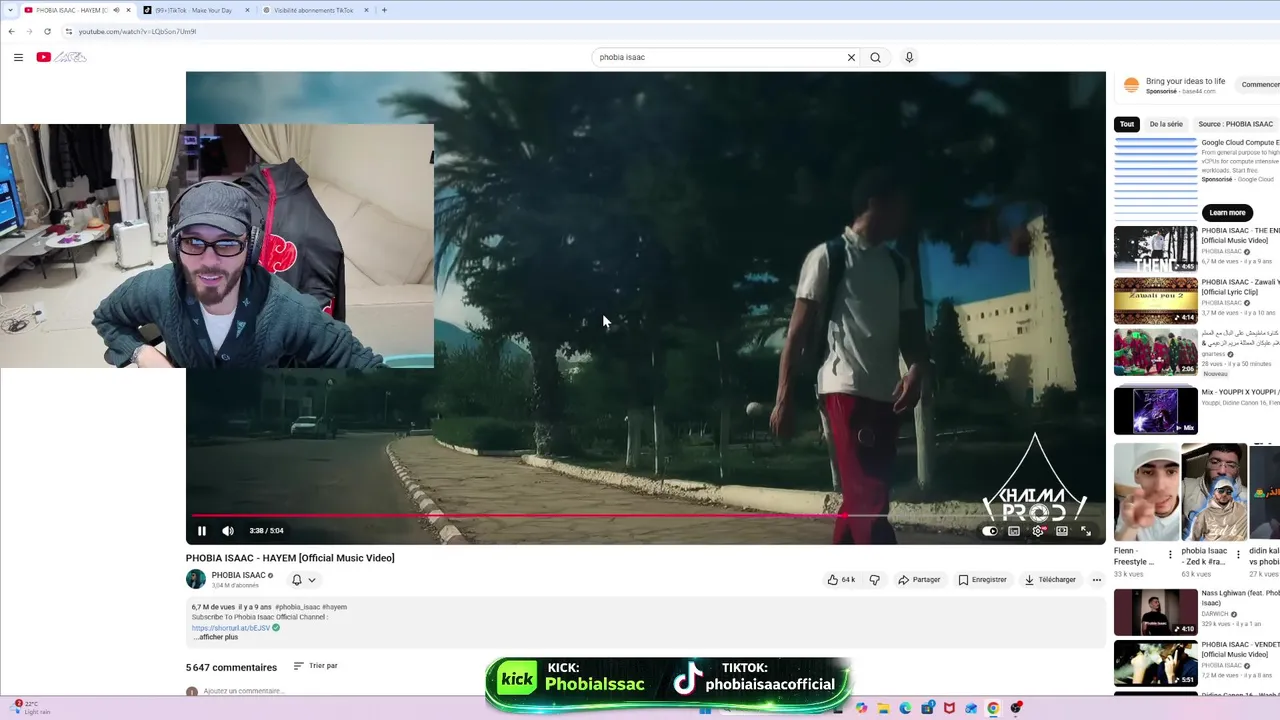Open a new browser tab

click(384, 10)
